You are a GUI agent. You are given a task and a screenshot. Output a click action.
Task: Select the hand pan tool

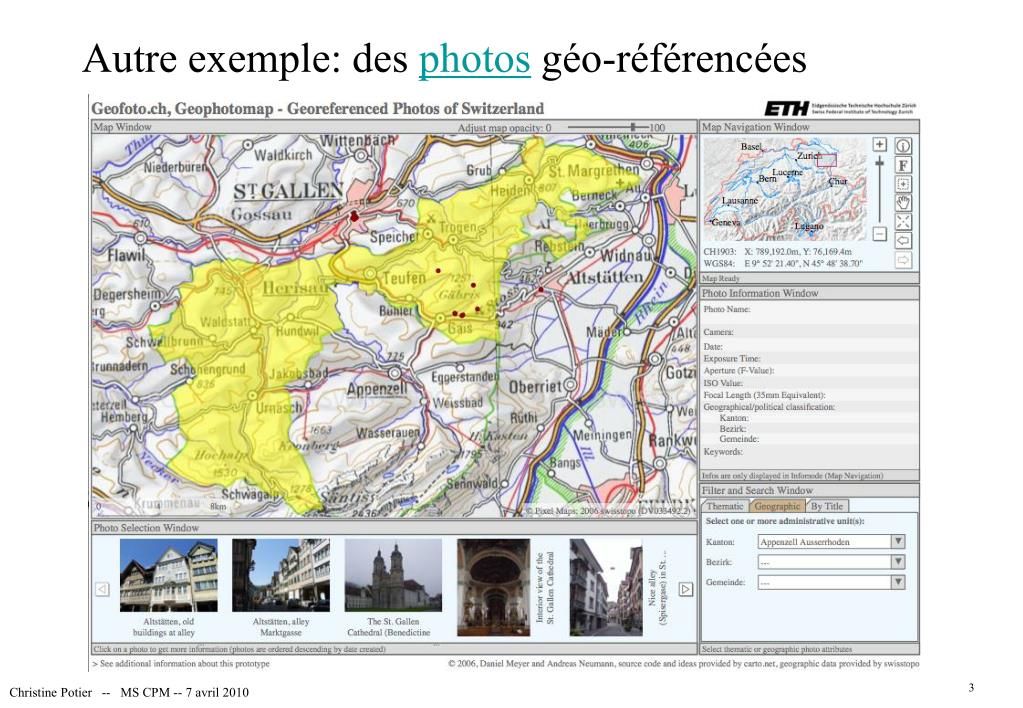point(903,203)
